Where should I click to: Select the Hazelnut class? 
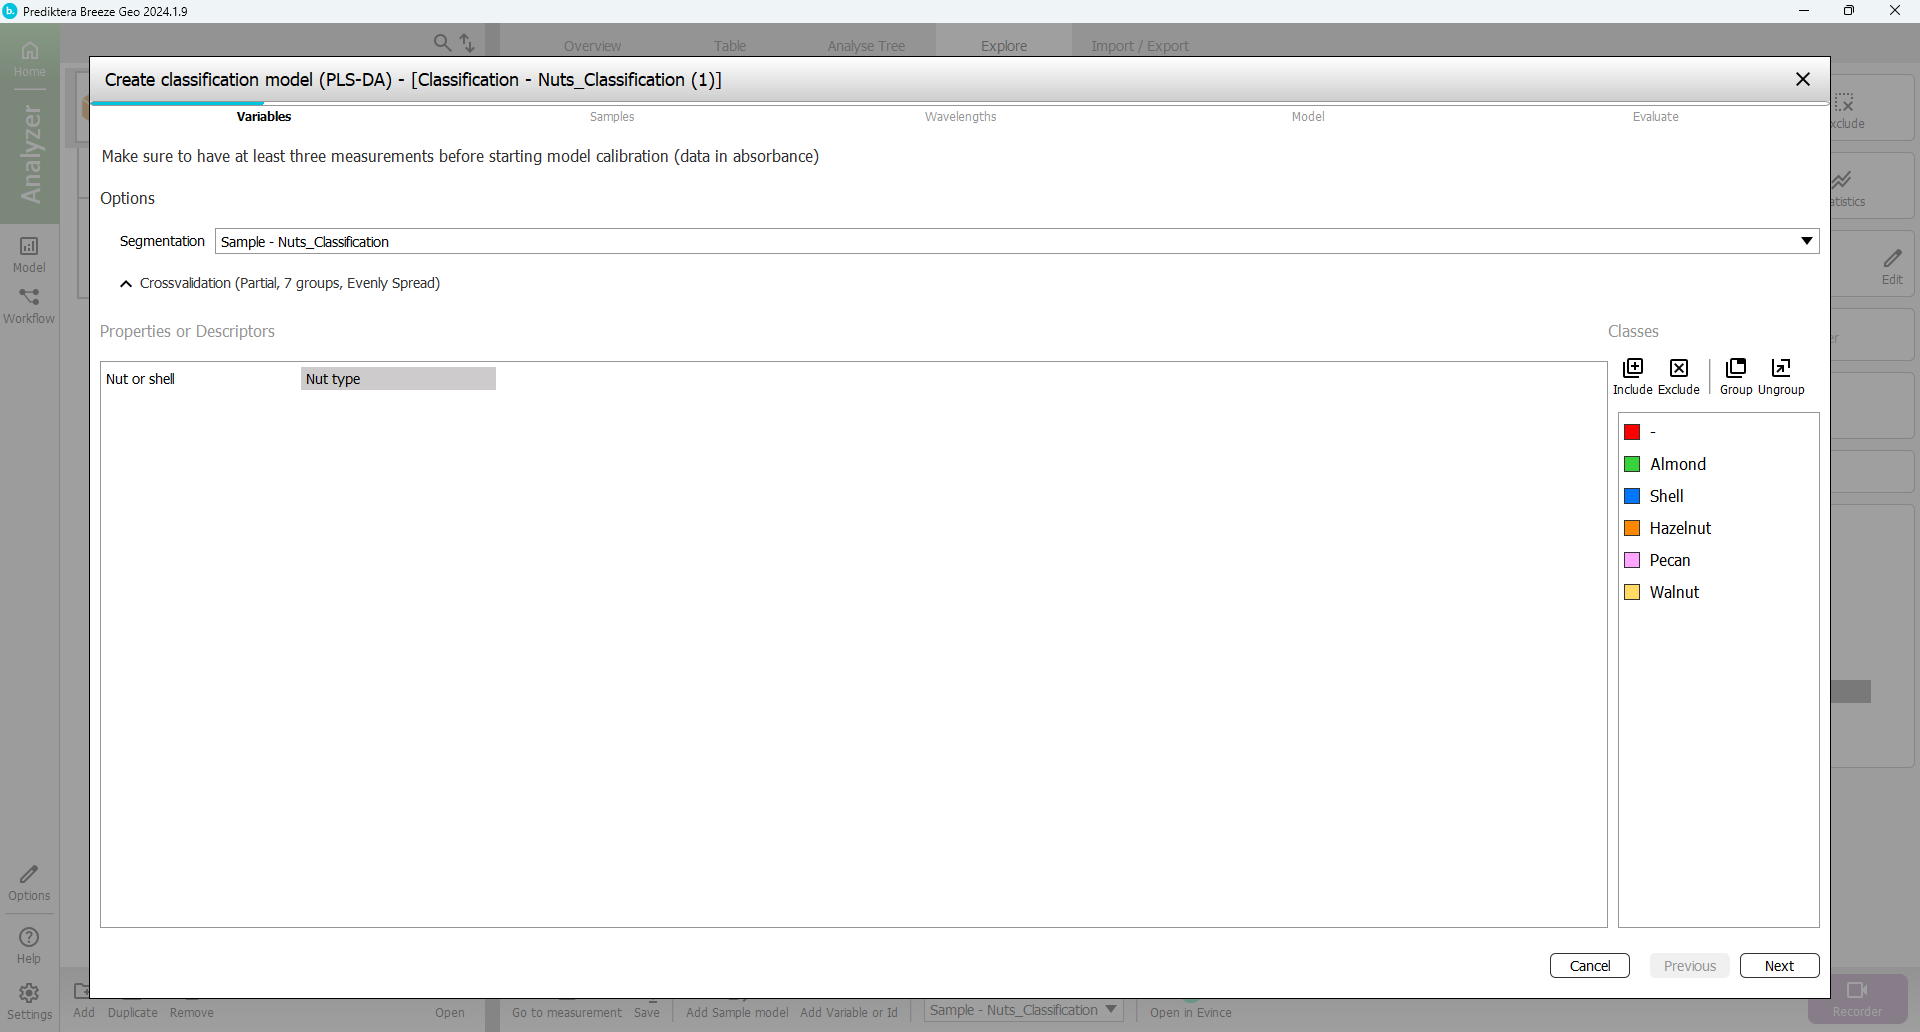1680,528
